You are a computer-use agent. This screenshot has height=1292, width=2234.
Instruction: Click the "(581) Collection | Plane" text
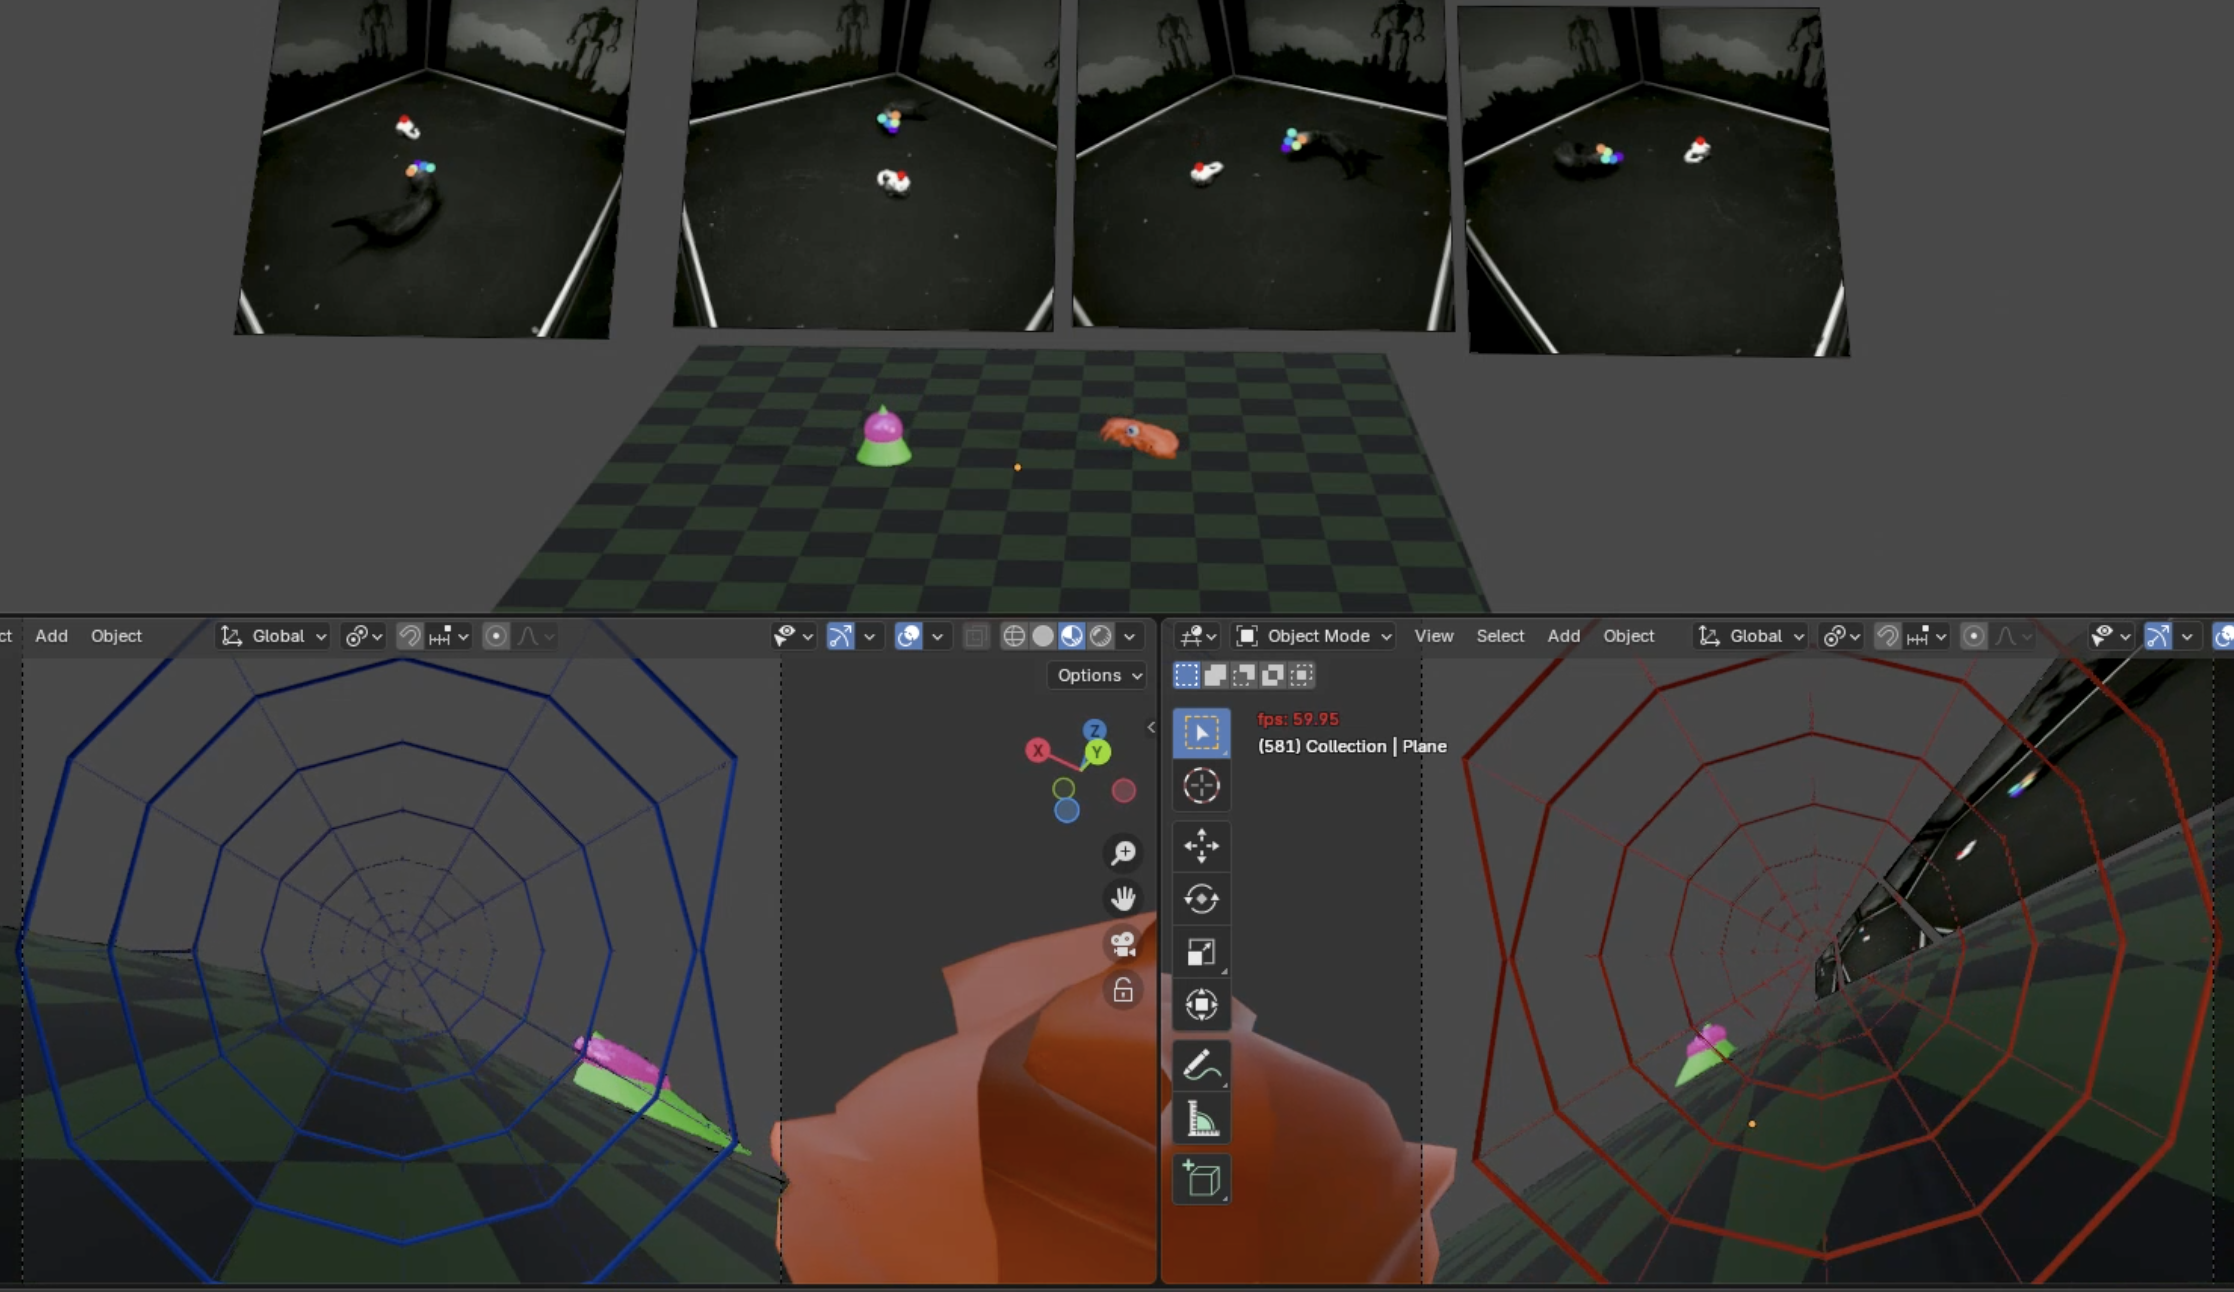[1352, 746]
